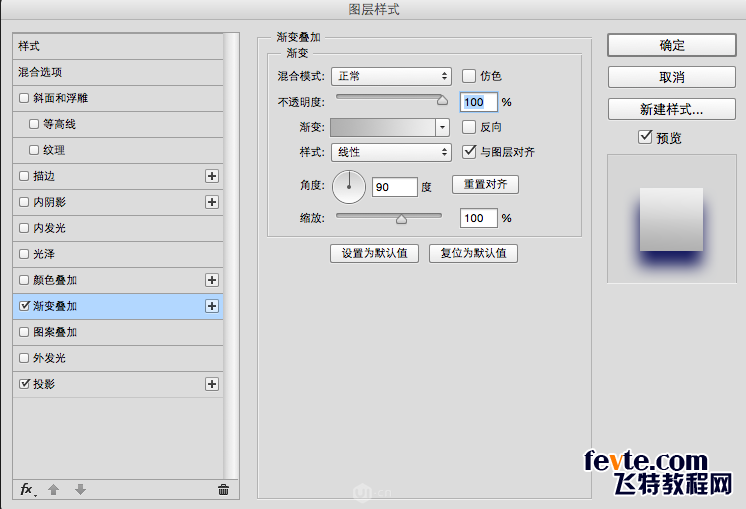Viewport: 746px width, 509px height.
Task: Select 样式 in the left list
Action: point(118,46)
